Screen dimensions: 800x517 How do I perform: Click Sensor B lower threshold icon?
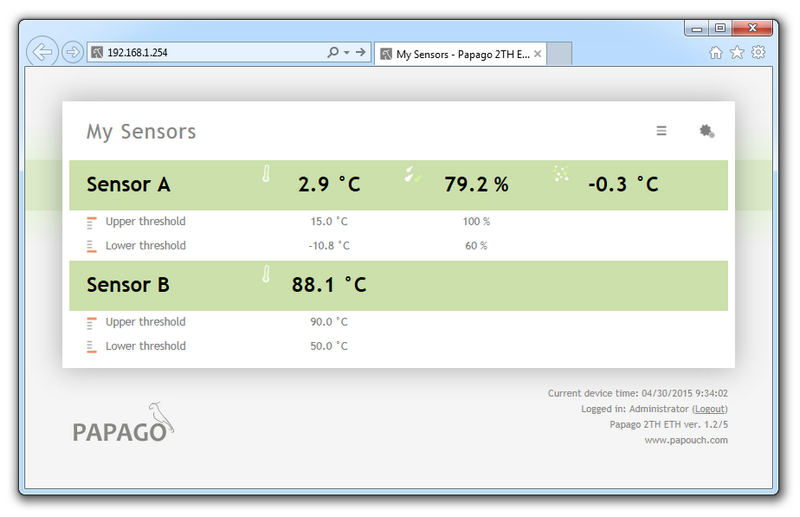(x=92, y=346)
